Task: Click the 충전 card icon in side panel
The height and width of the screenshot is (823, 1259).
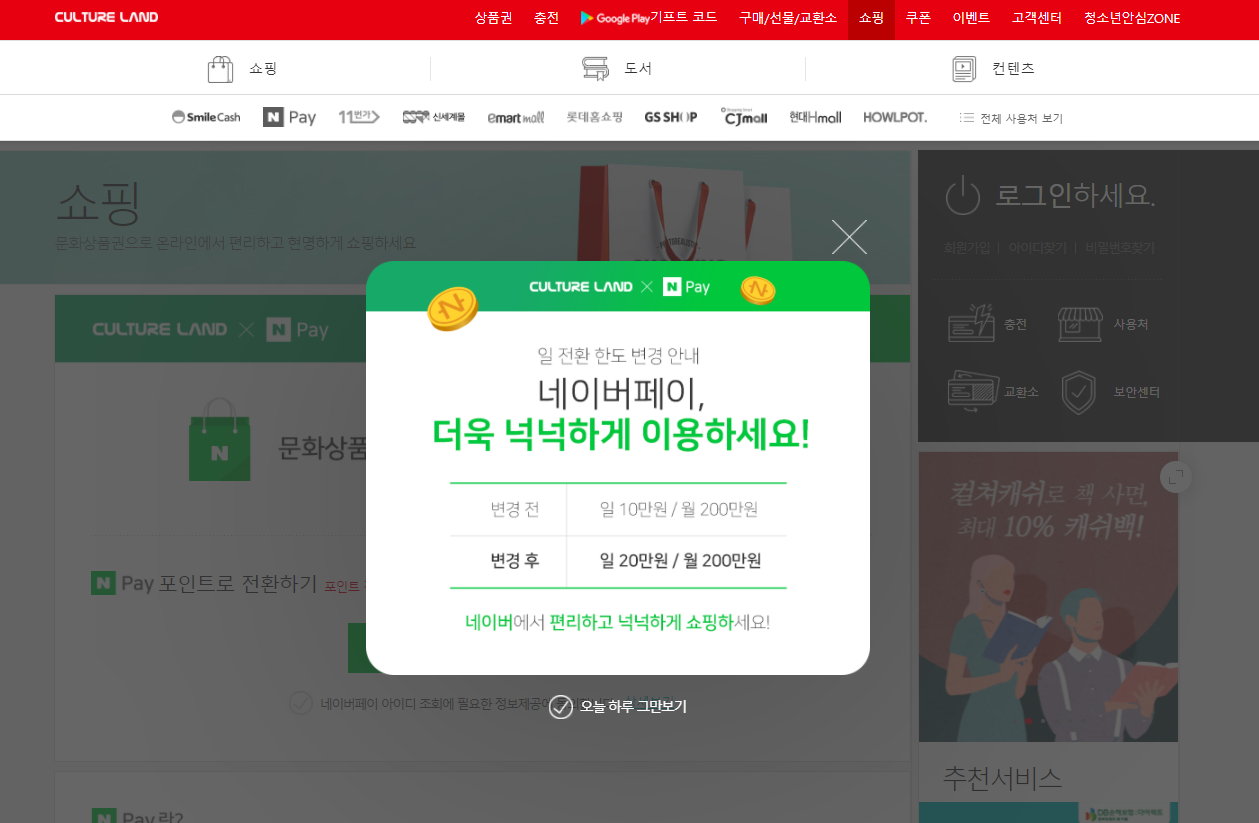Action: pyautogui.click(x=971, y=324)
